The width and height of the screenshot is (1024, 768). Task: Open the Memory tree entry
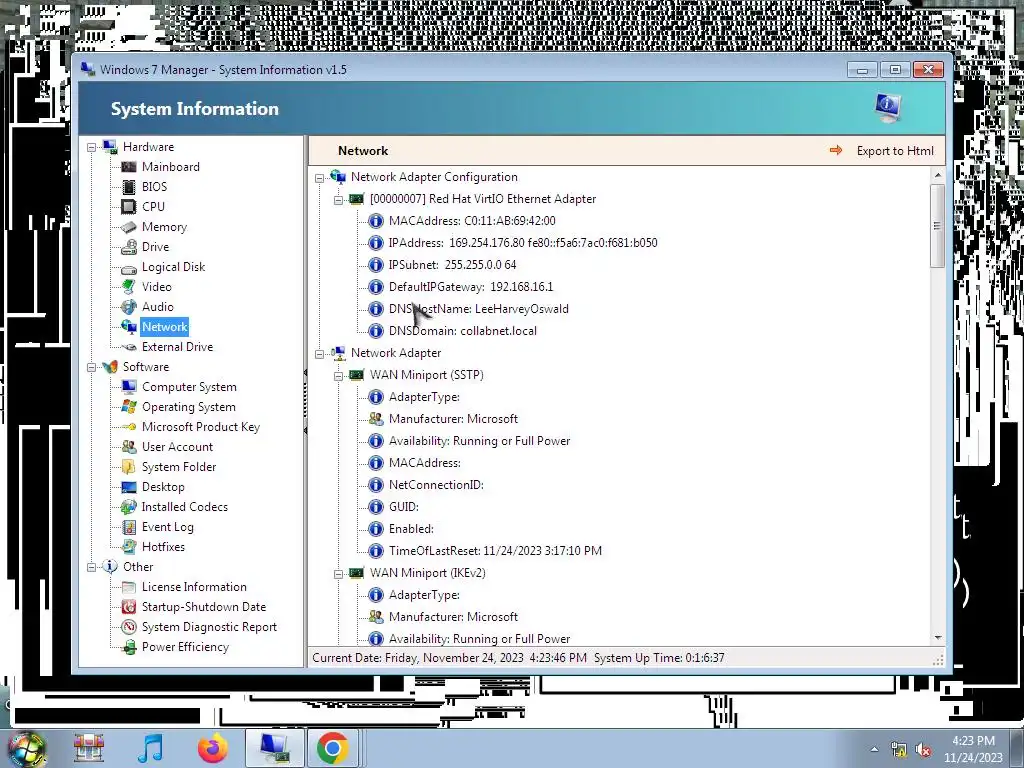point(164,227)
